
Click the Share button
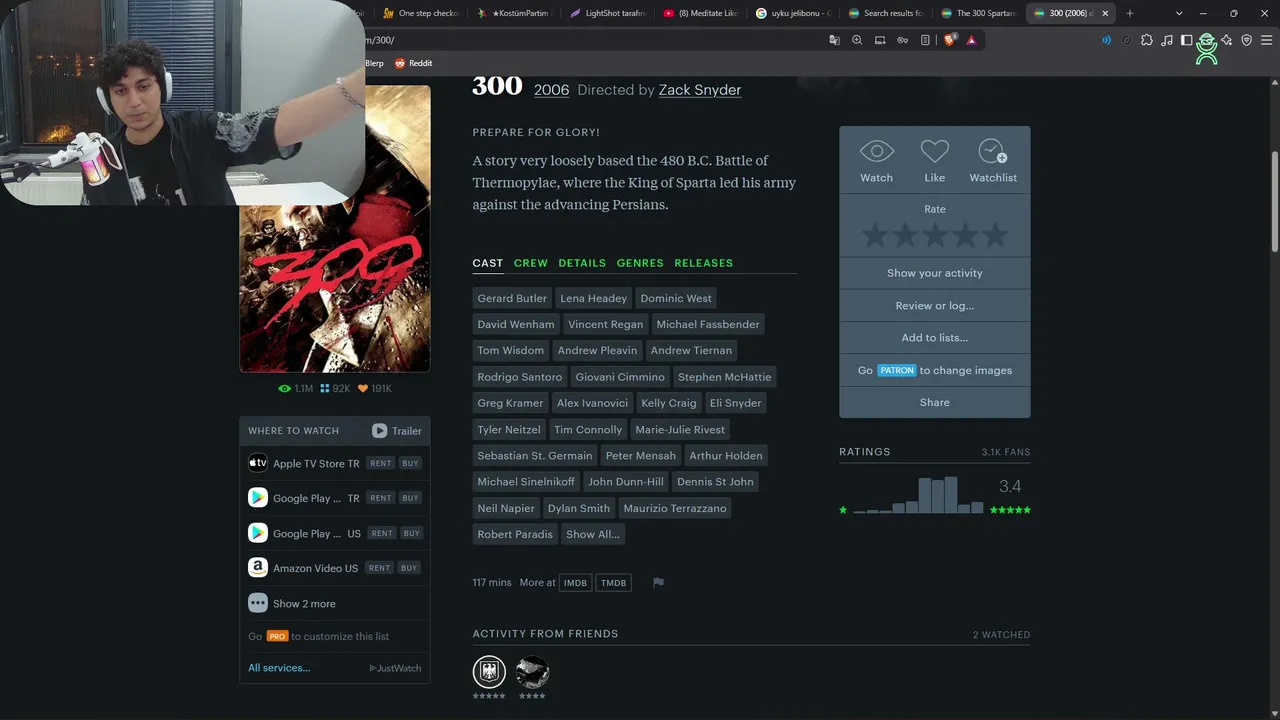[935, 402]
